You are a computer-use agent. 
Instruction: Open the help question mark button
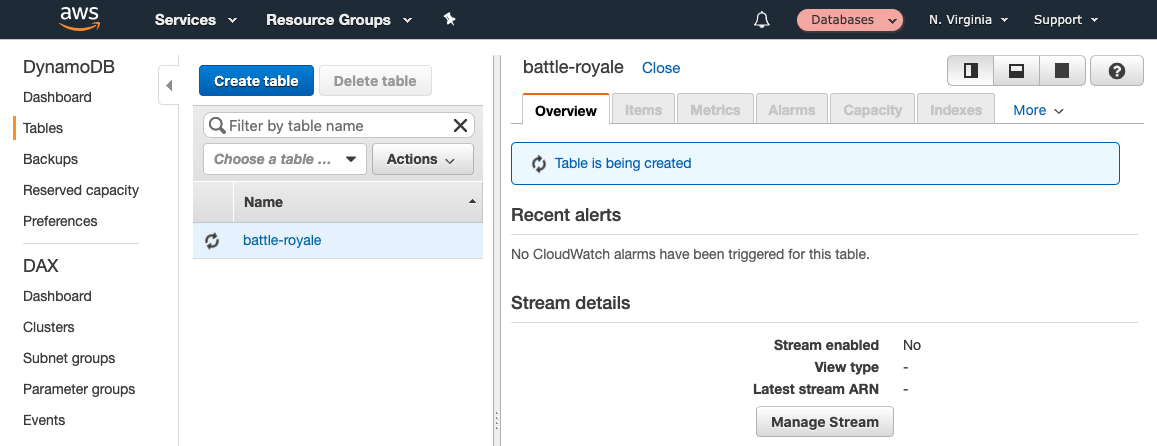pyautogui.click(x=1116, y=71)
